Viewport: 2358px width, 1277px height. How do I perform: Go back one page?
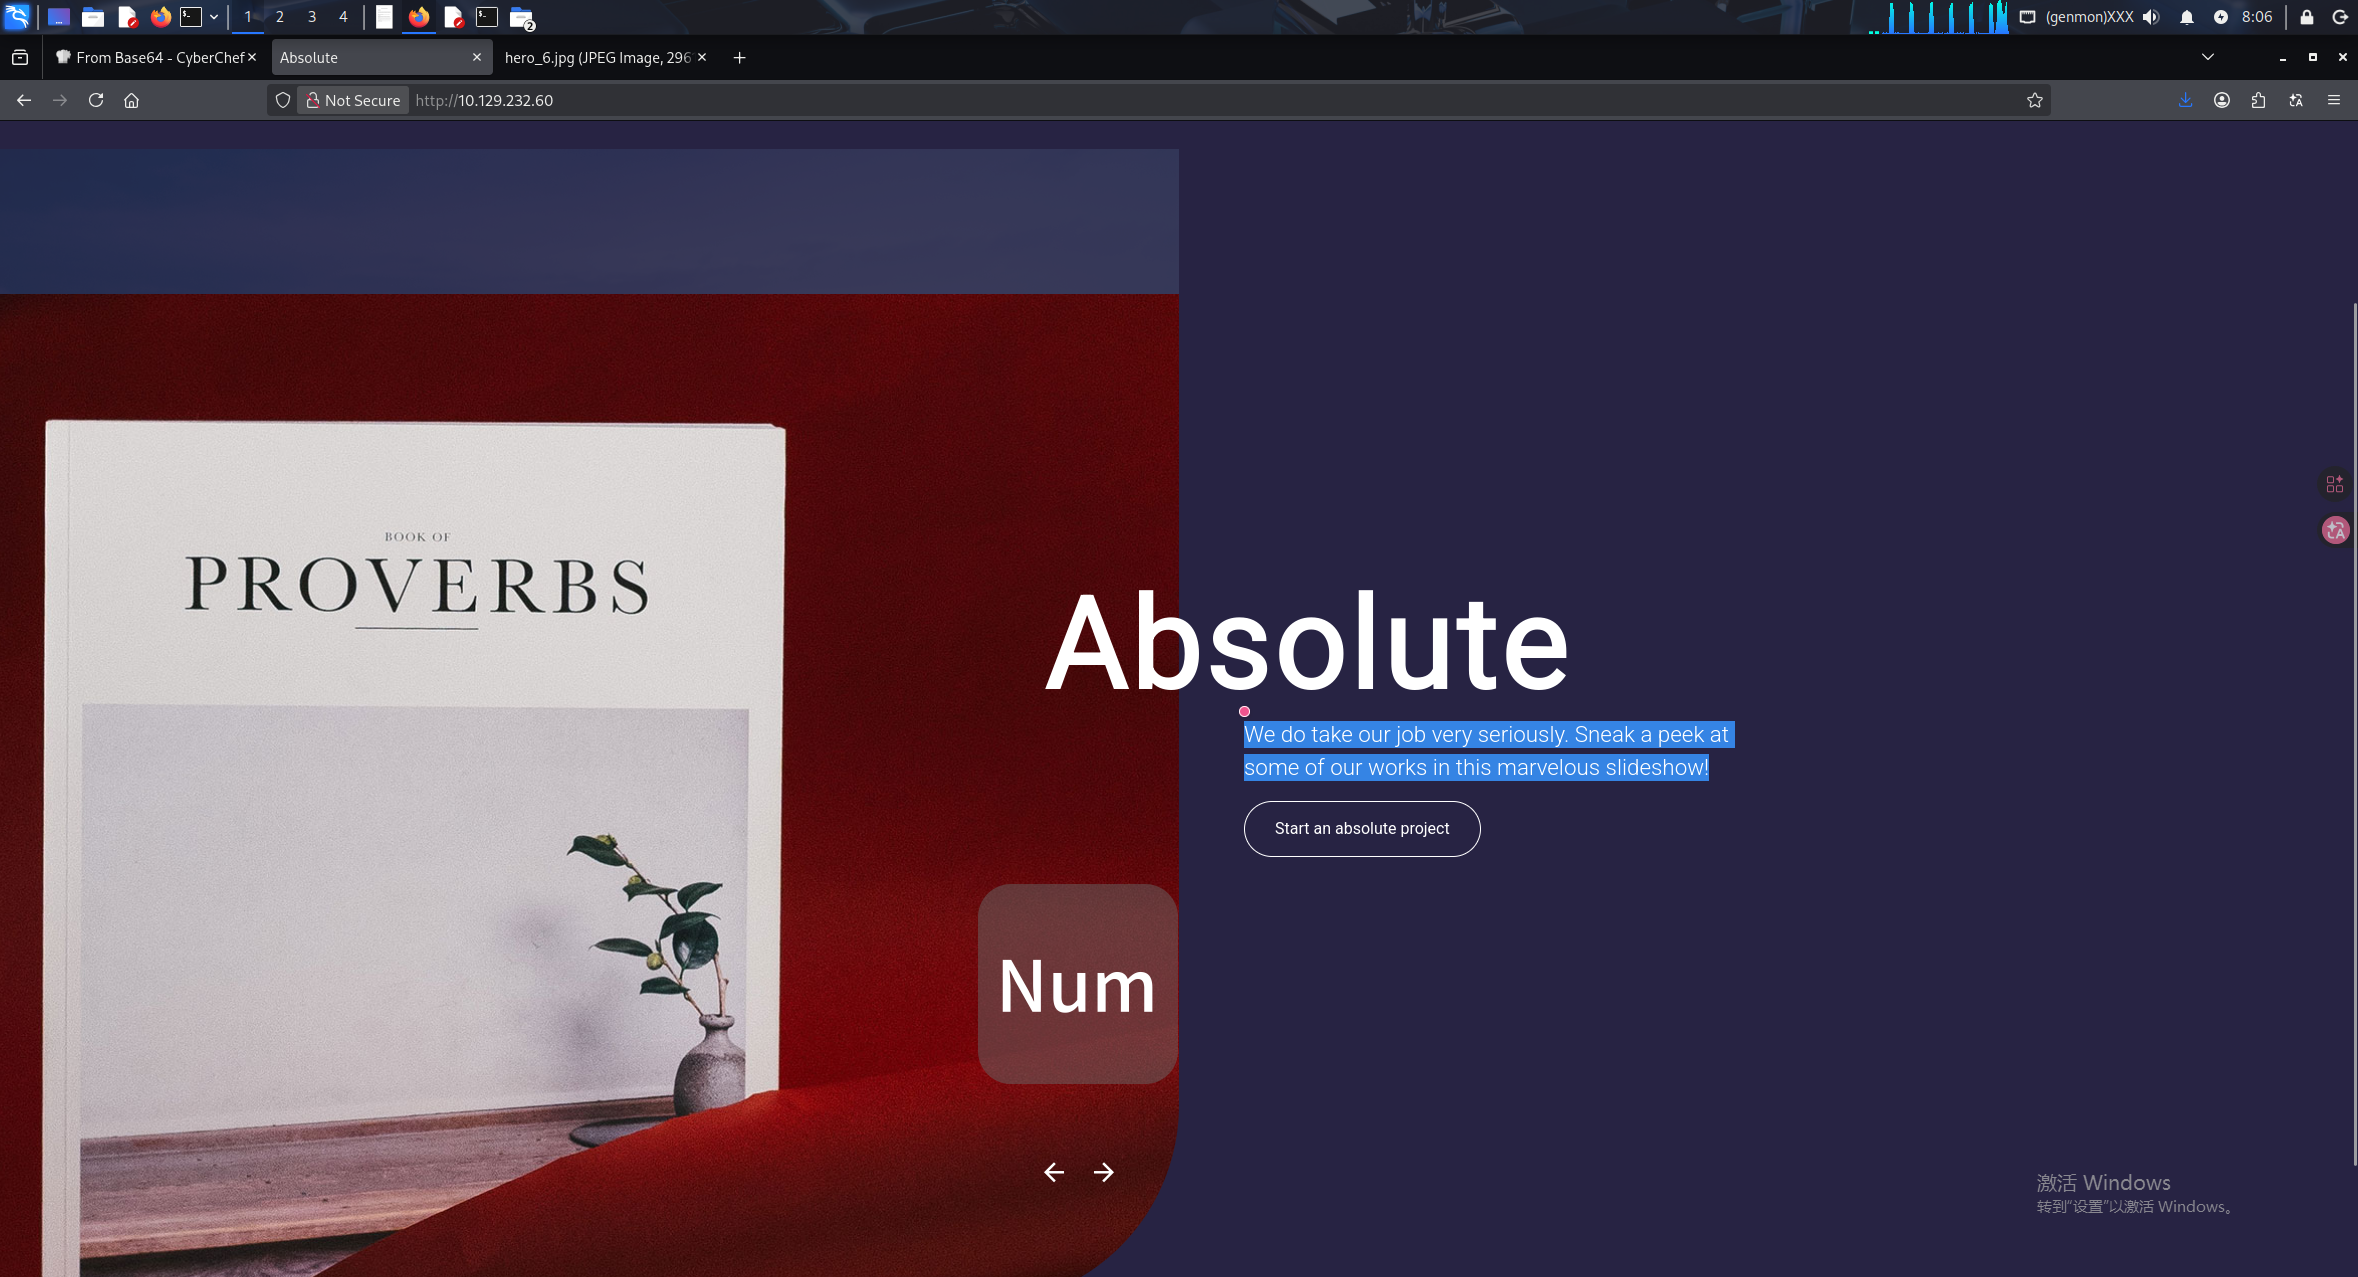click(24, 100)
